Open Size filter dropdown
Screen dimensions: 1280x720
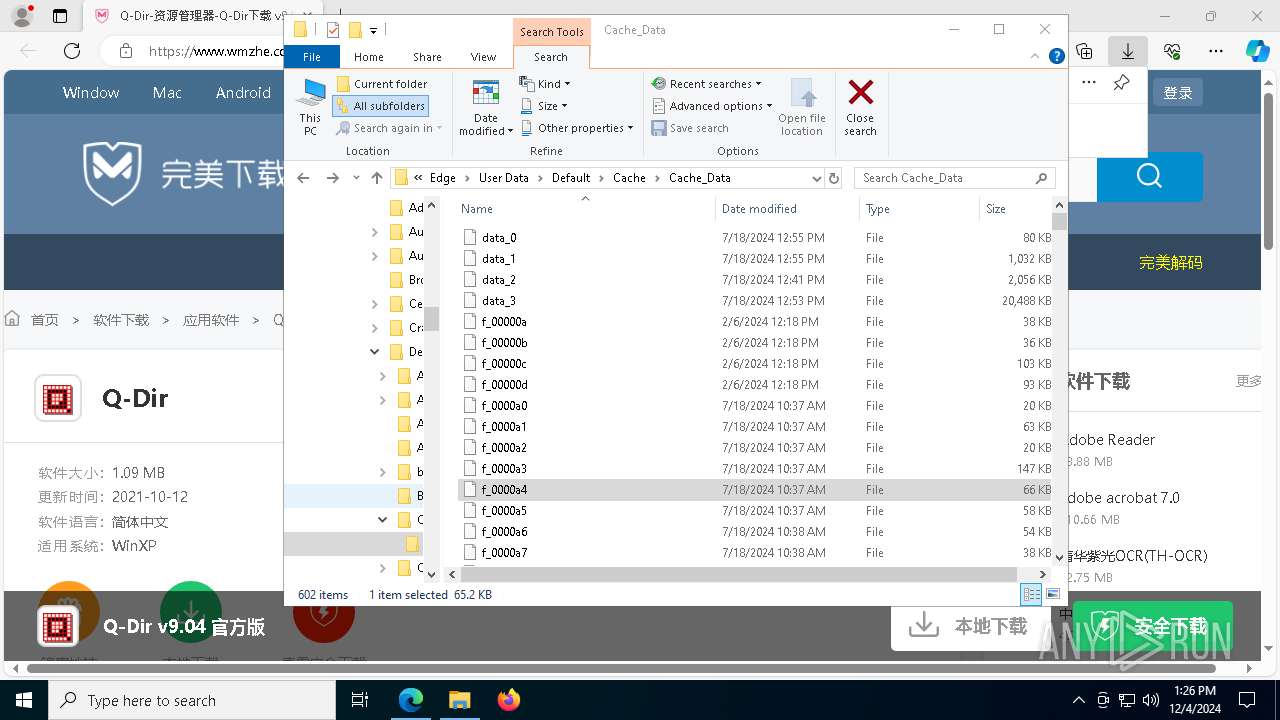544,106
